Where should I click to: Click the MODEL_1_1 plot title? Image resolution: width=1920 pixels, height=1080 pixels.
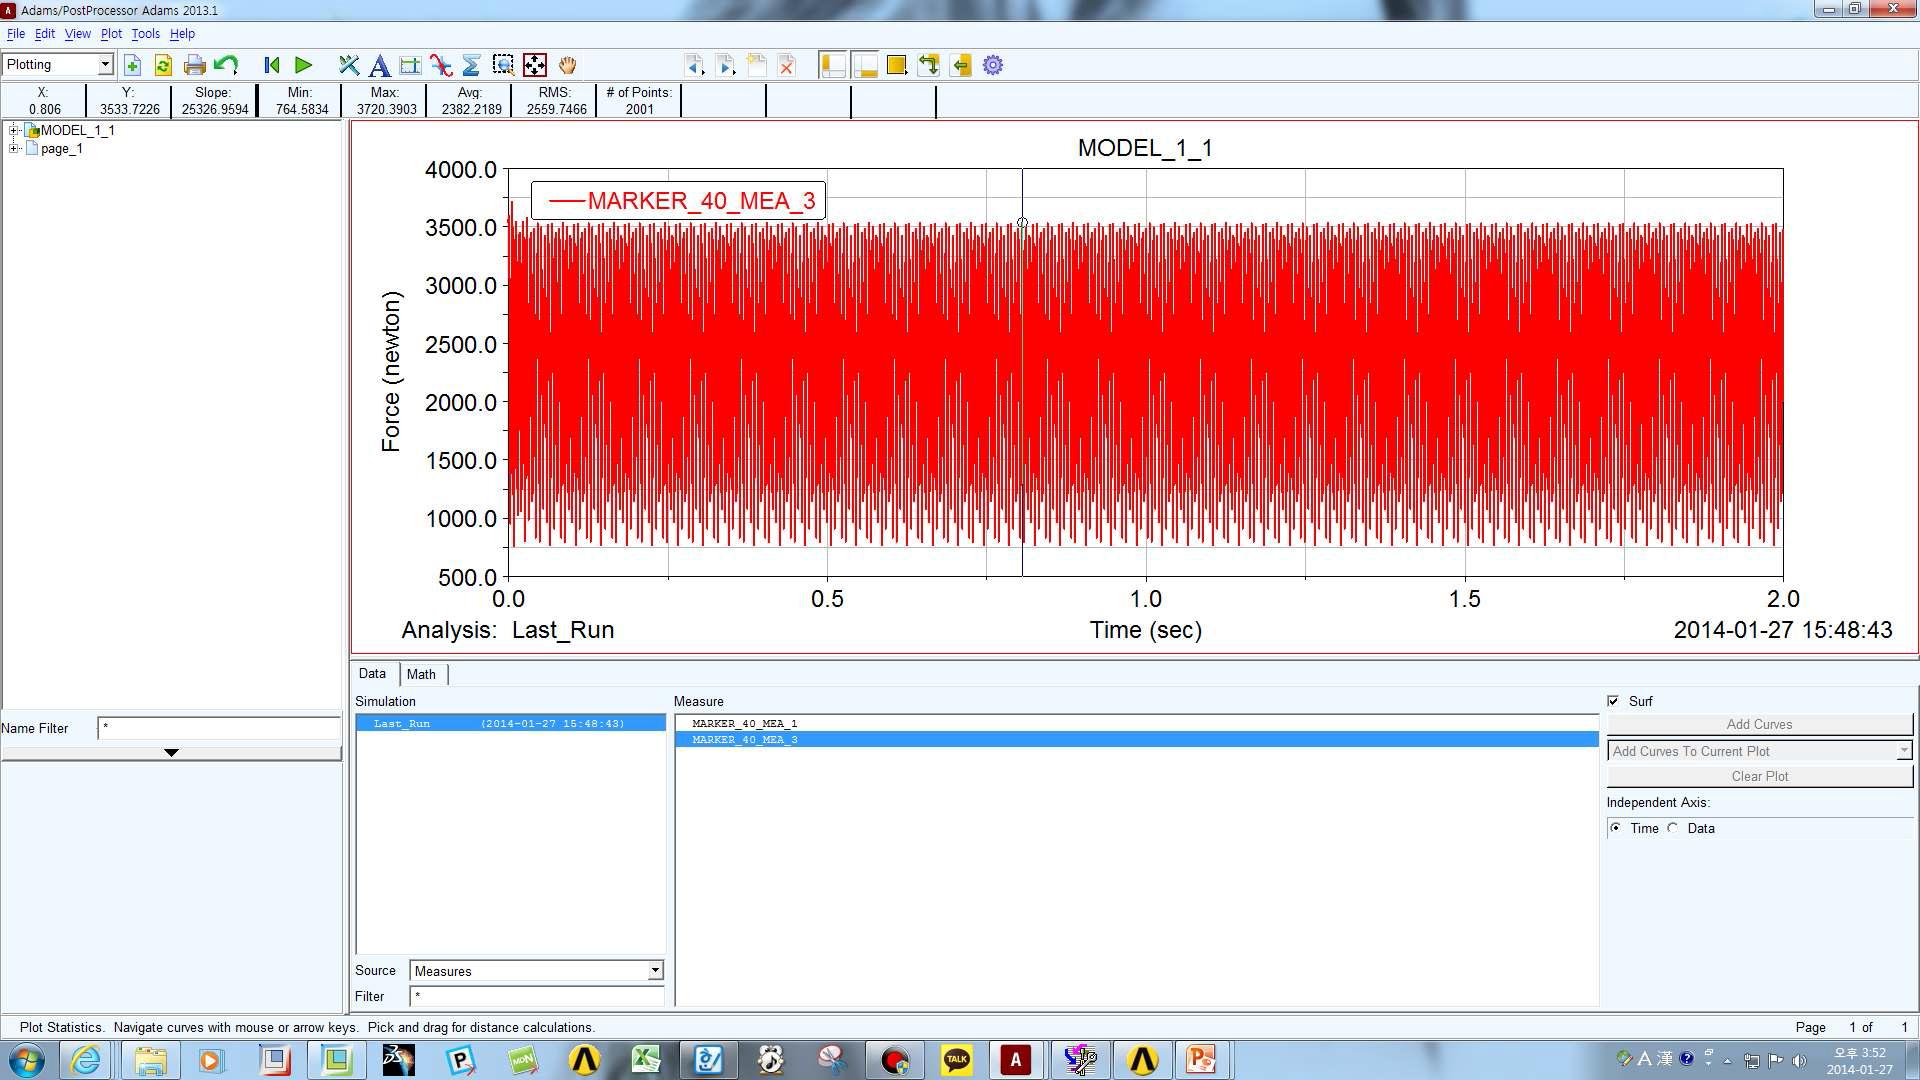(1145, 148)
